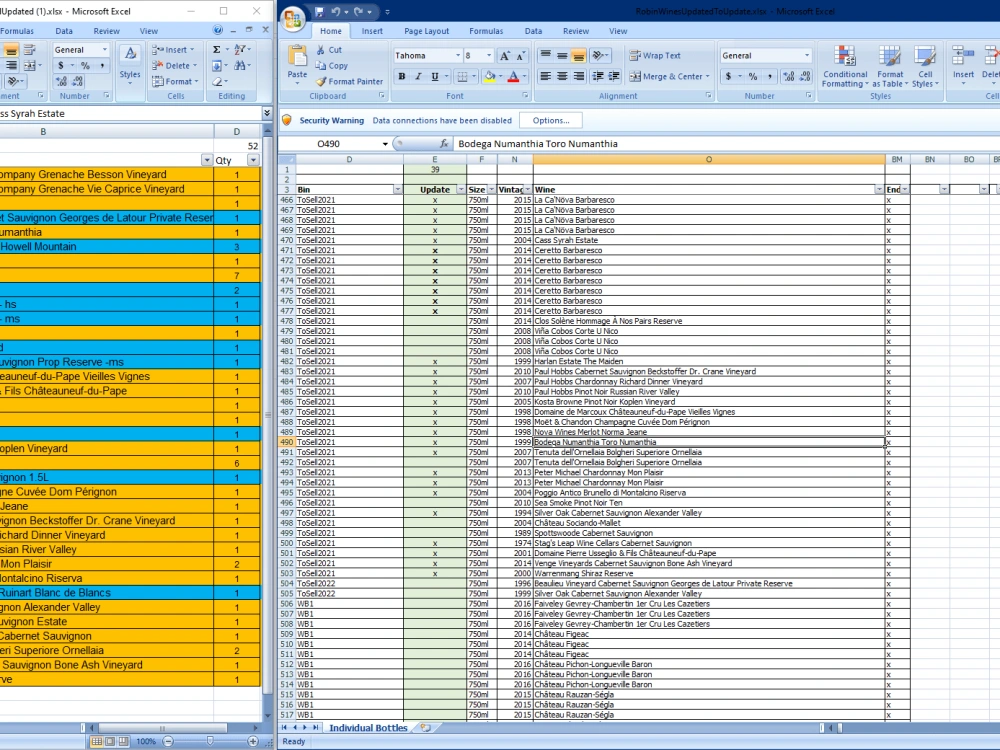This screenshot has height=750, width=1000.
Task: Open the Name Box dropdown showing O490
Action: point(385,144)
